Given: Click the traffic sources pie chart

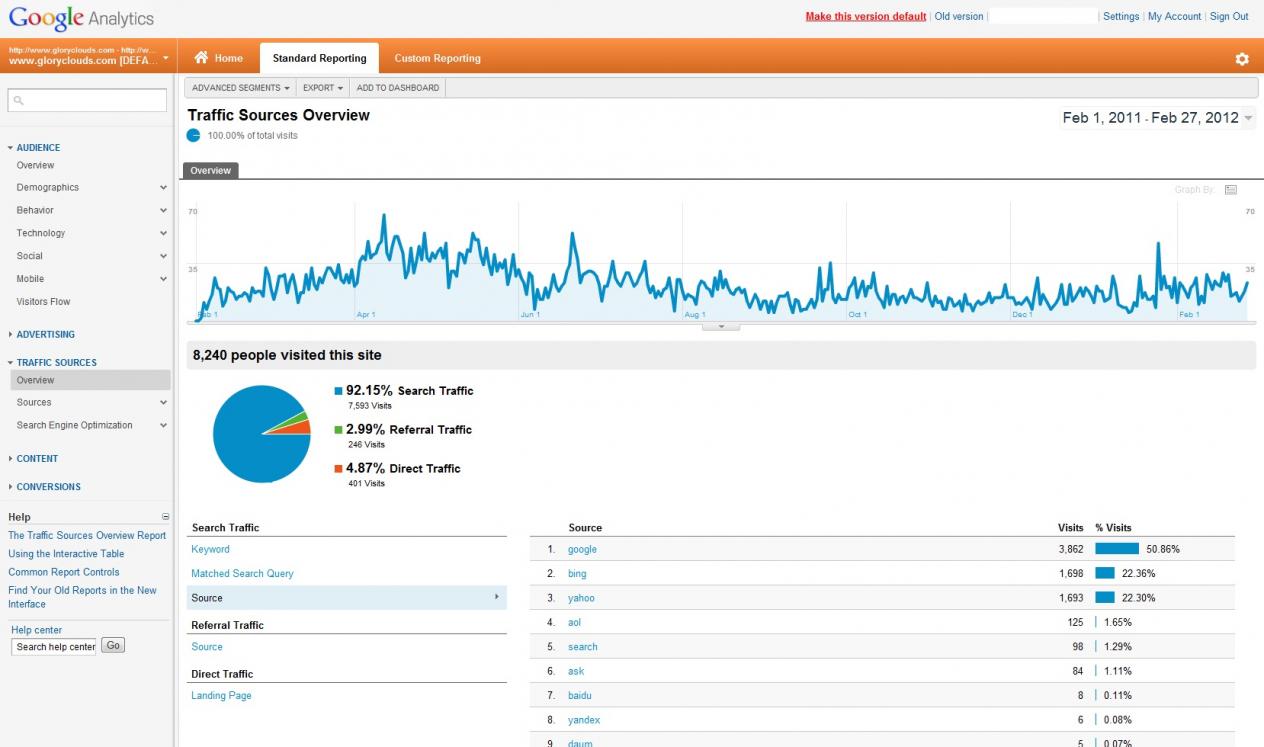Looking at the screenshot, I should (x=262, y=434).
